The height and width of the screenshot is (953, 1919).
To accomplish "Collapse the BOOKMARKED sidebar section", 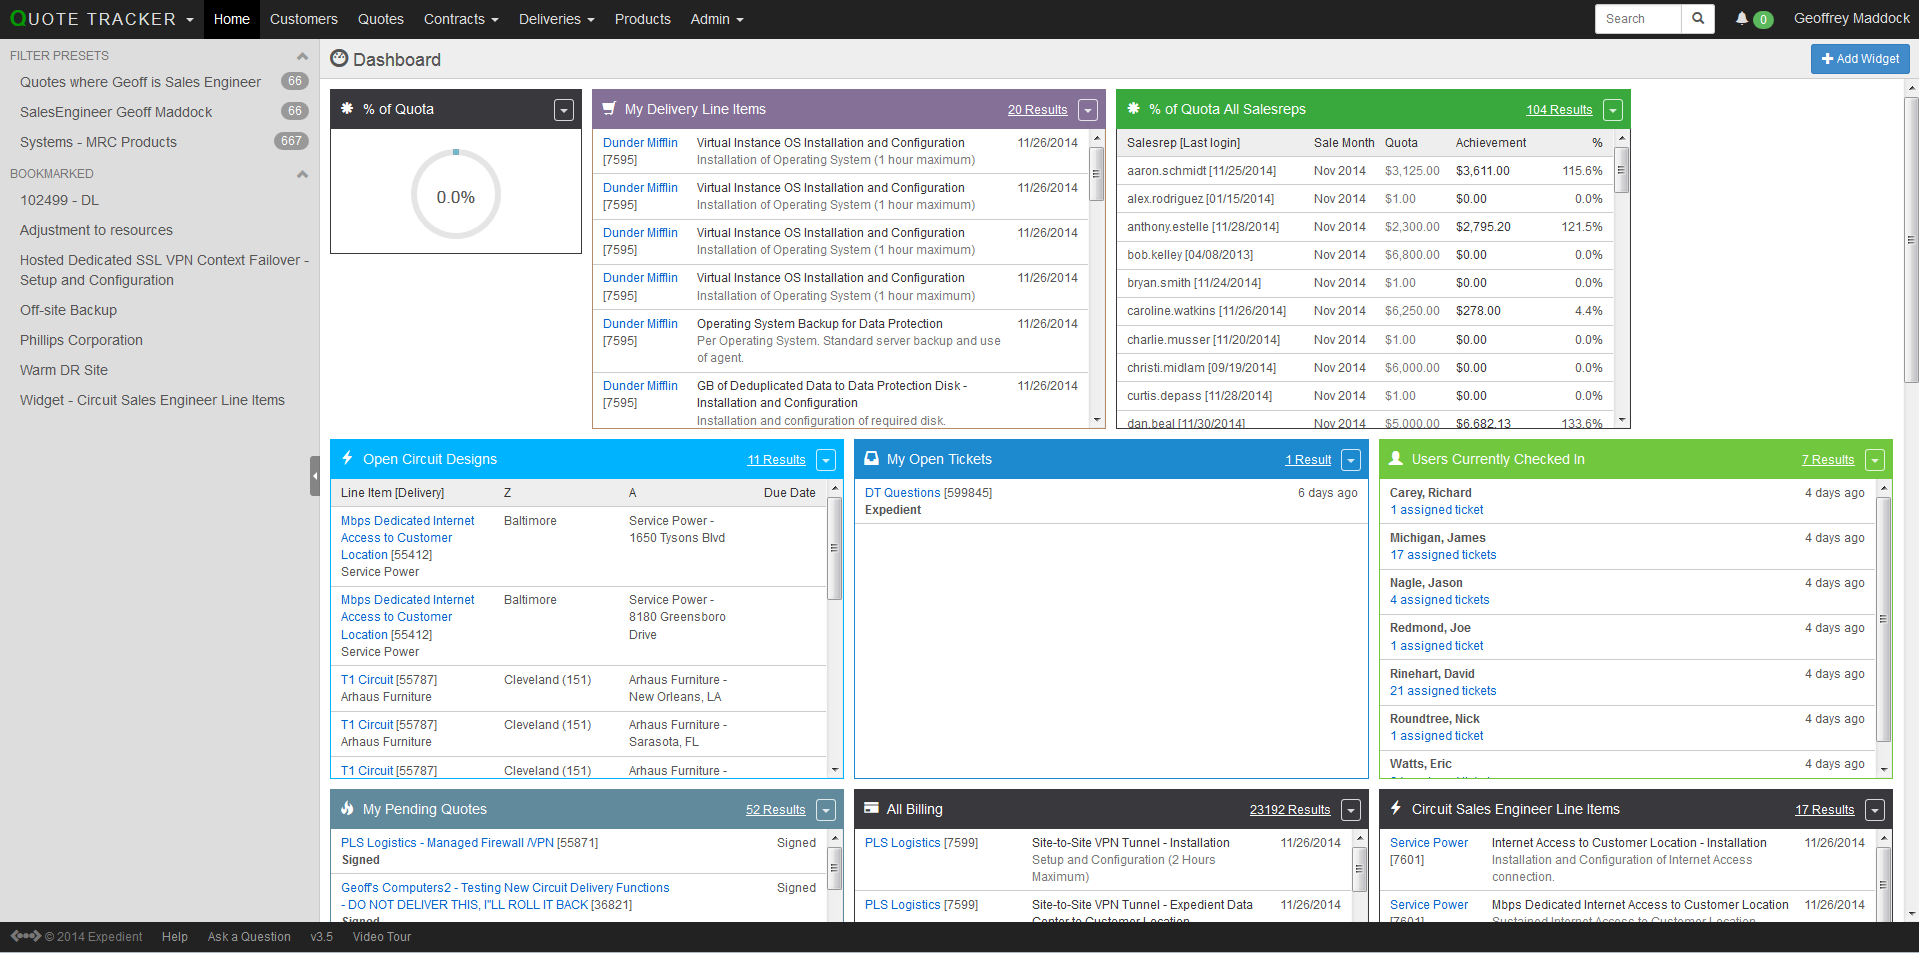I will click(302, 173).
